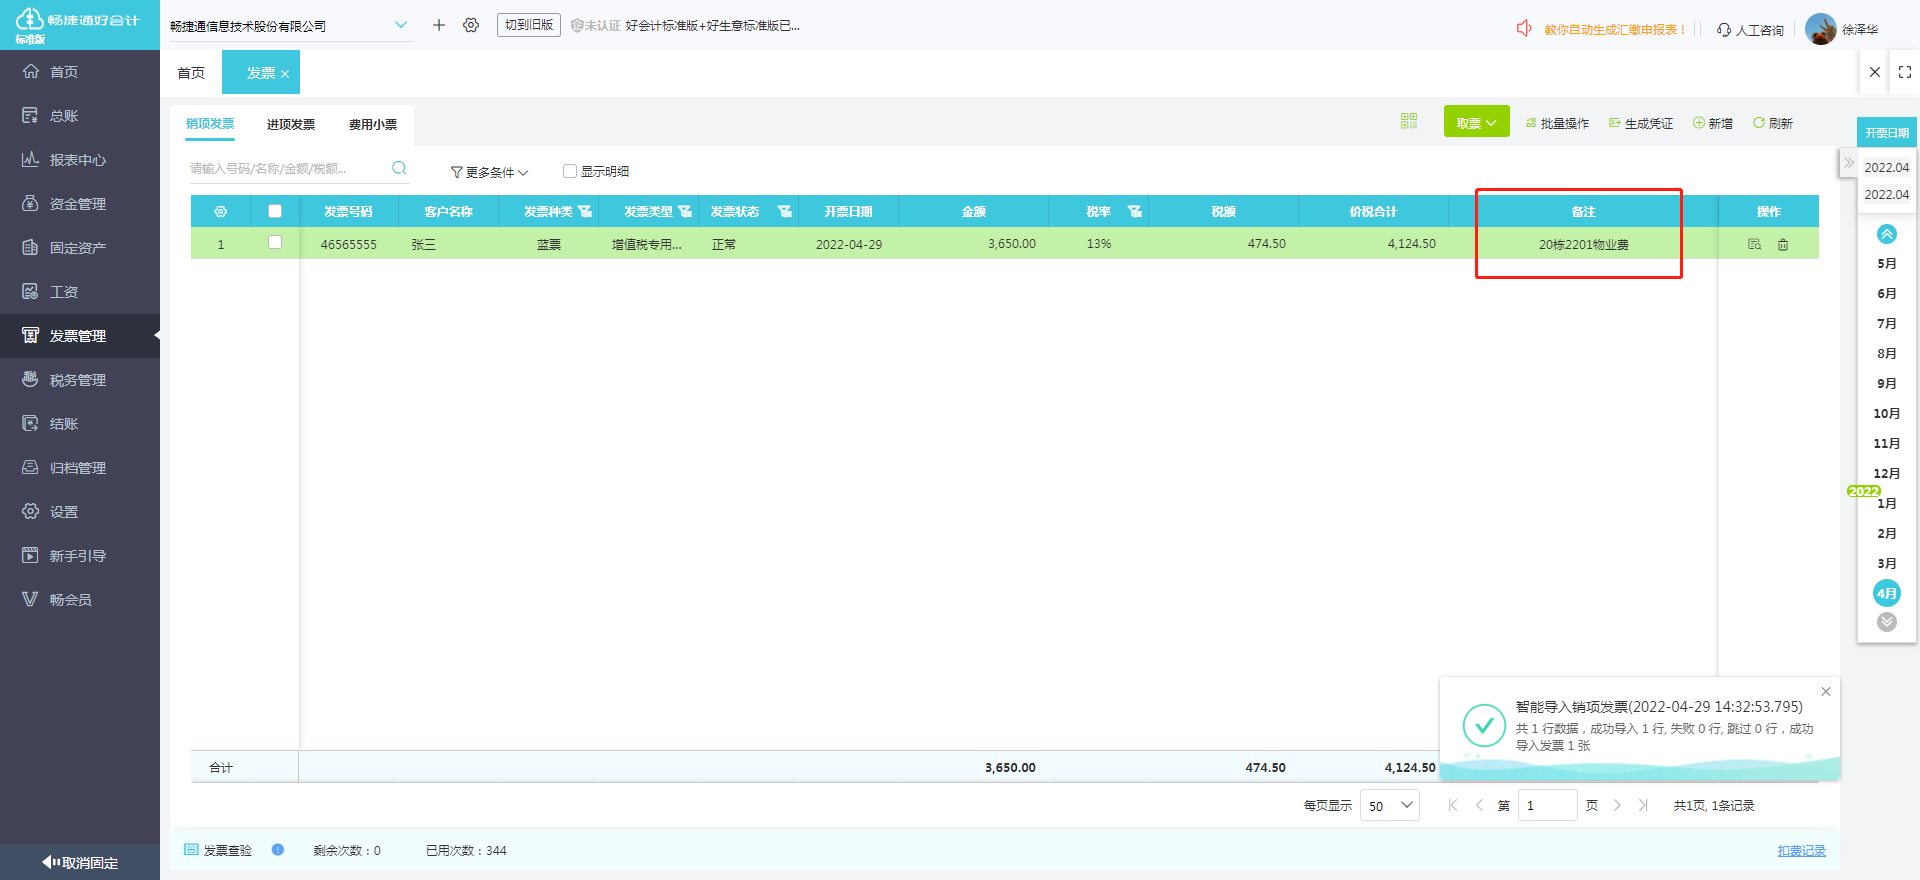Click the month list scroll-up arrow icon

(x=1886, y=234)
